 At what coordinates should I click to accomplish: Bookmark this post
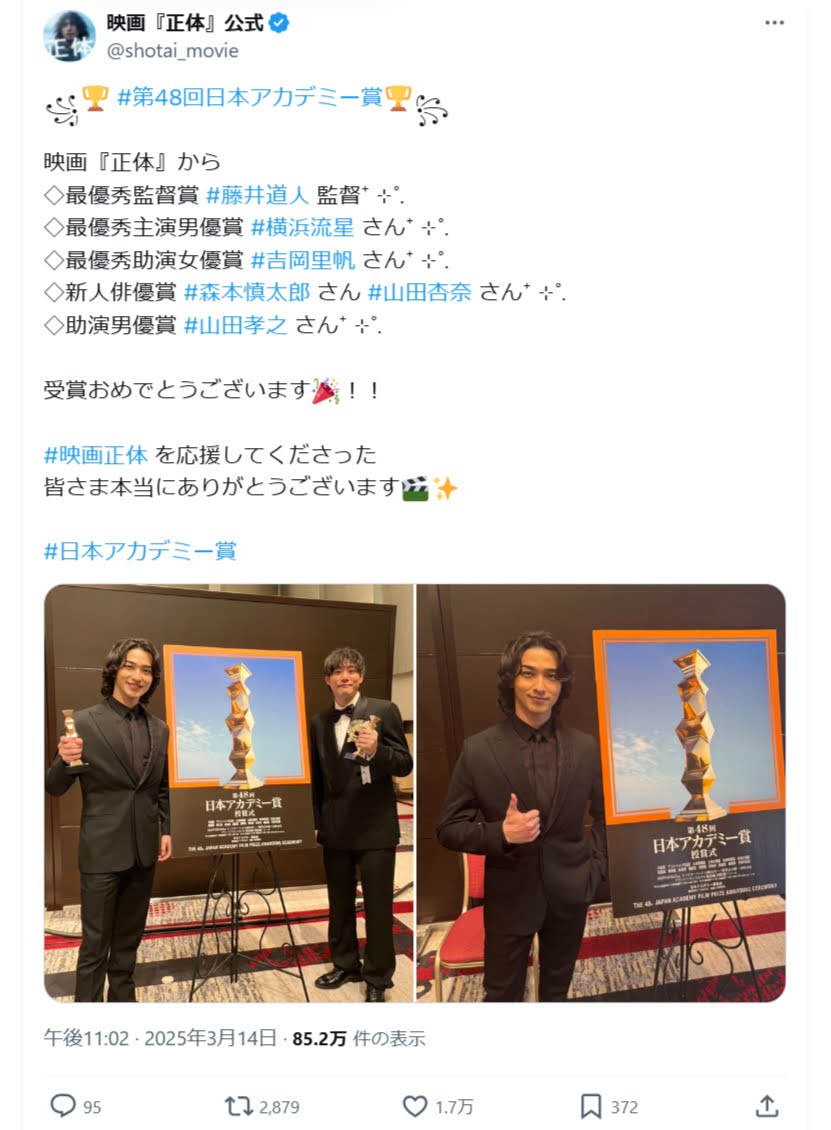[590, 1105]
